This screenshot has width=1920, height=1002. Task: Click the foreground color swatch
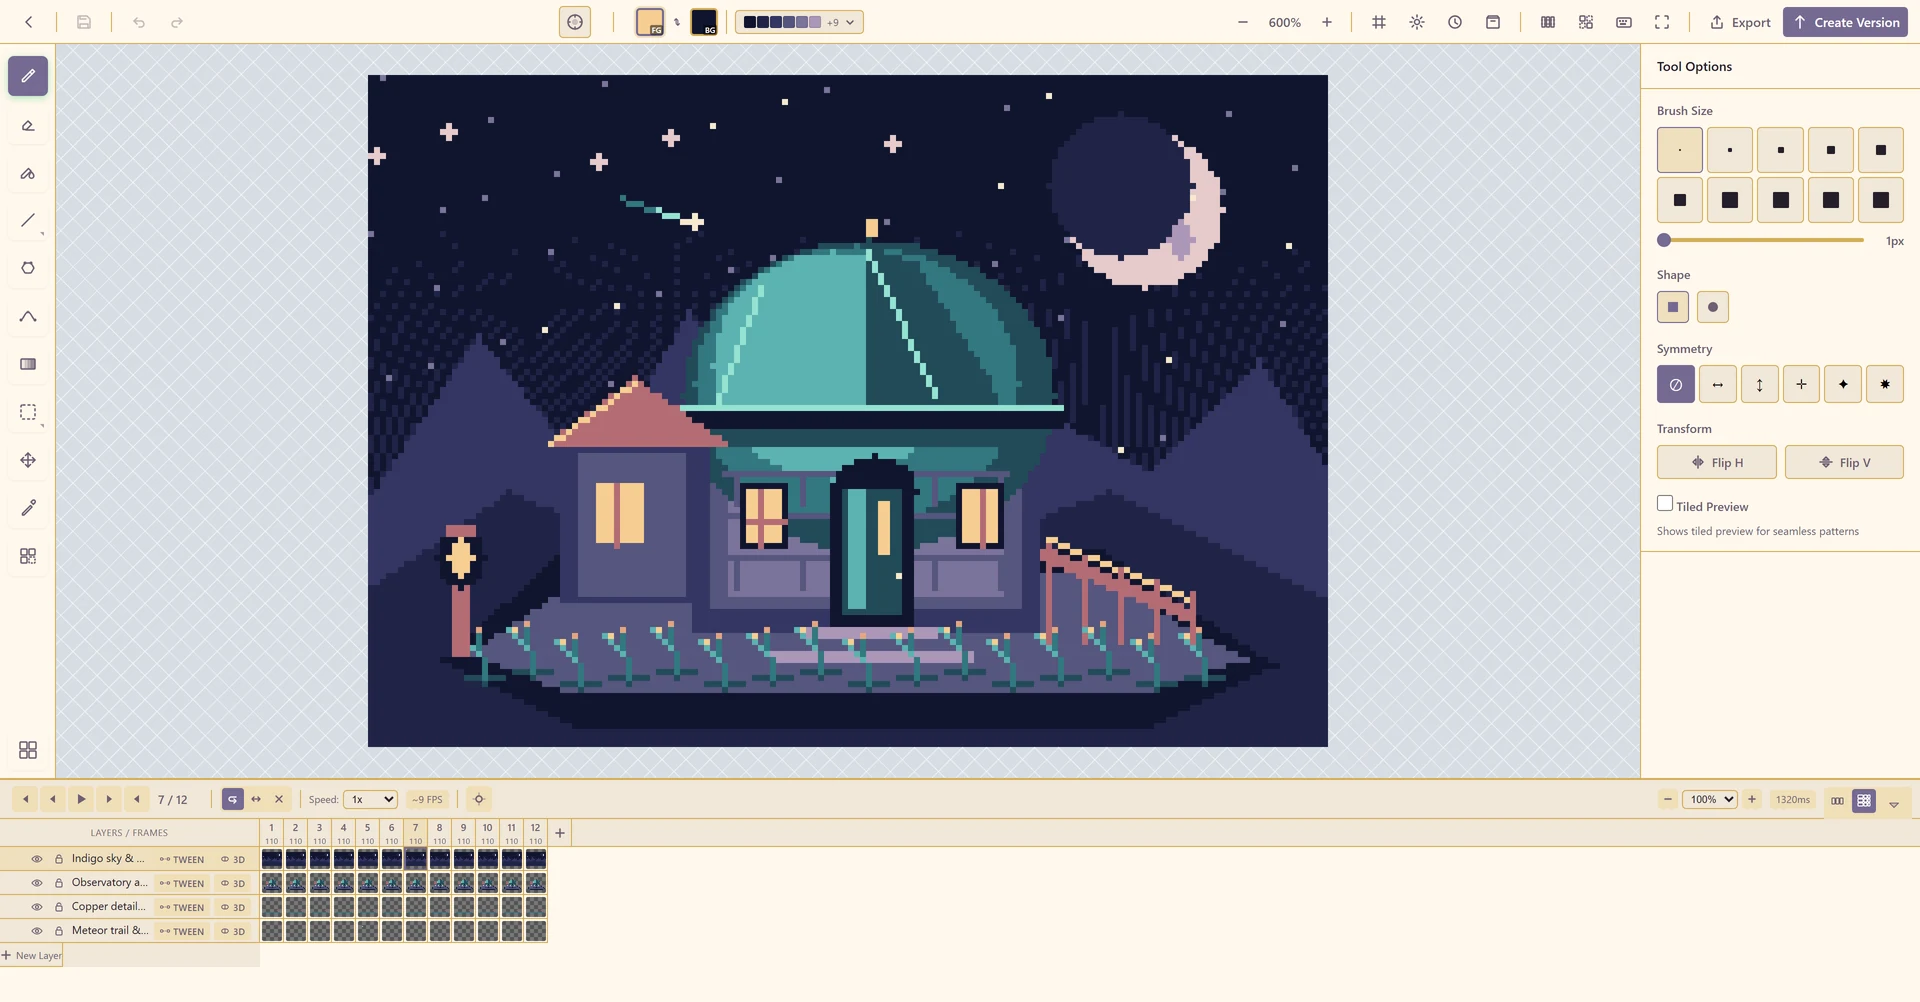[x=650, y=22]
